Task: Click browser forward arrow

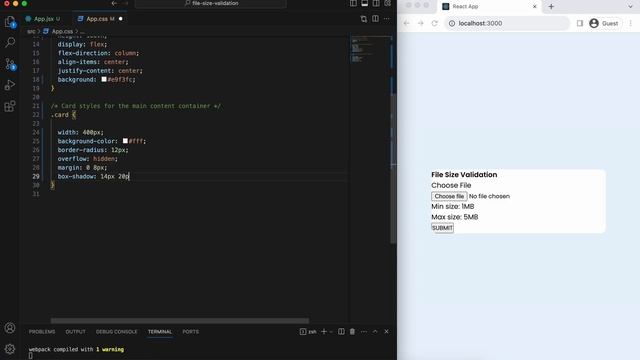Action: point(420,23)
